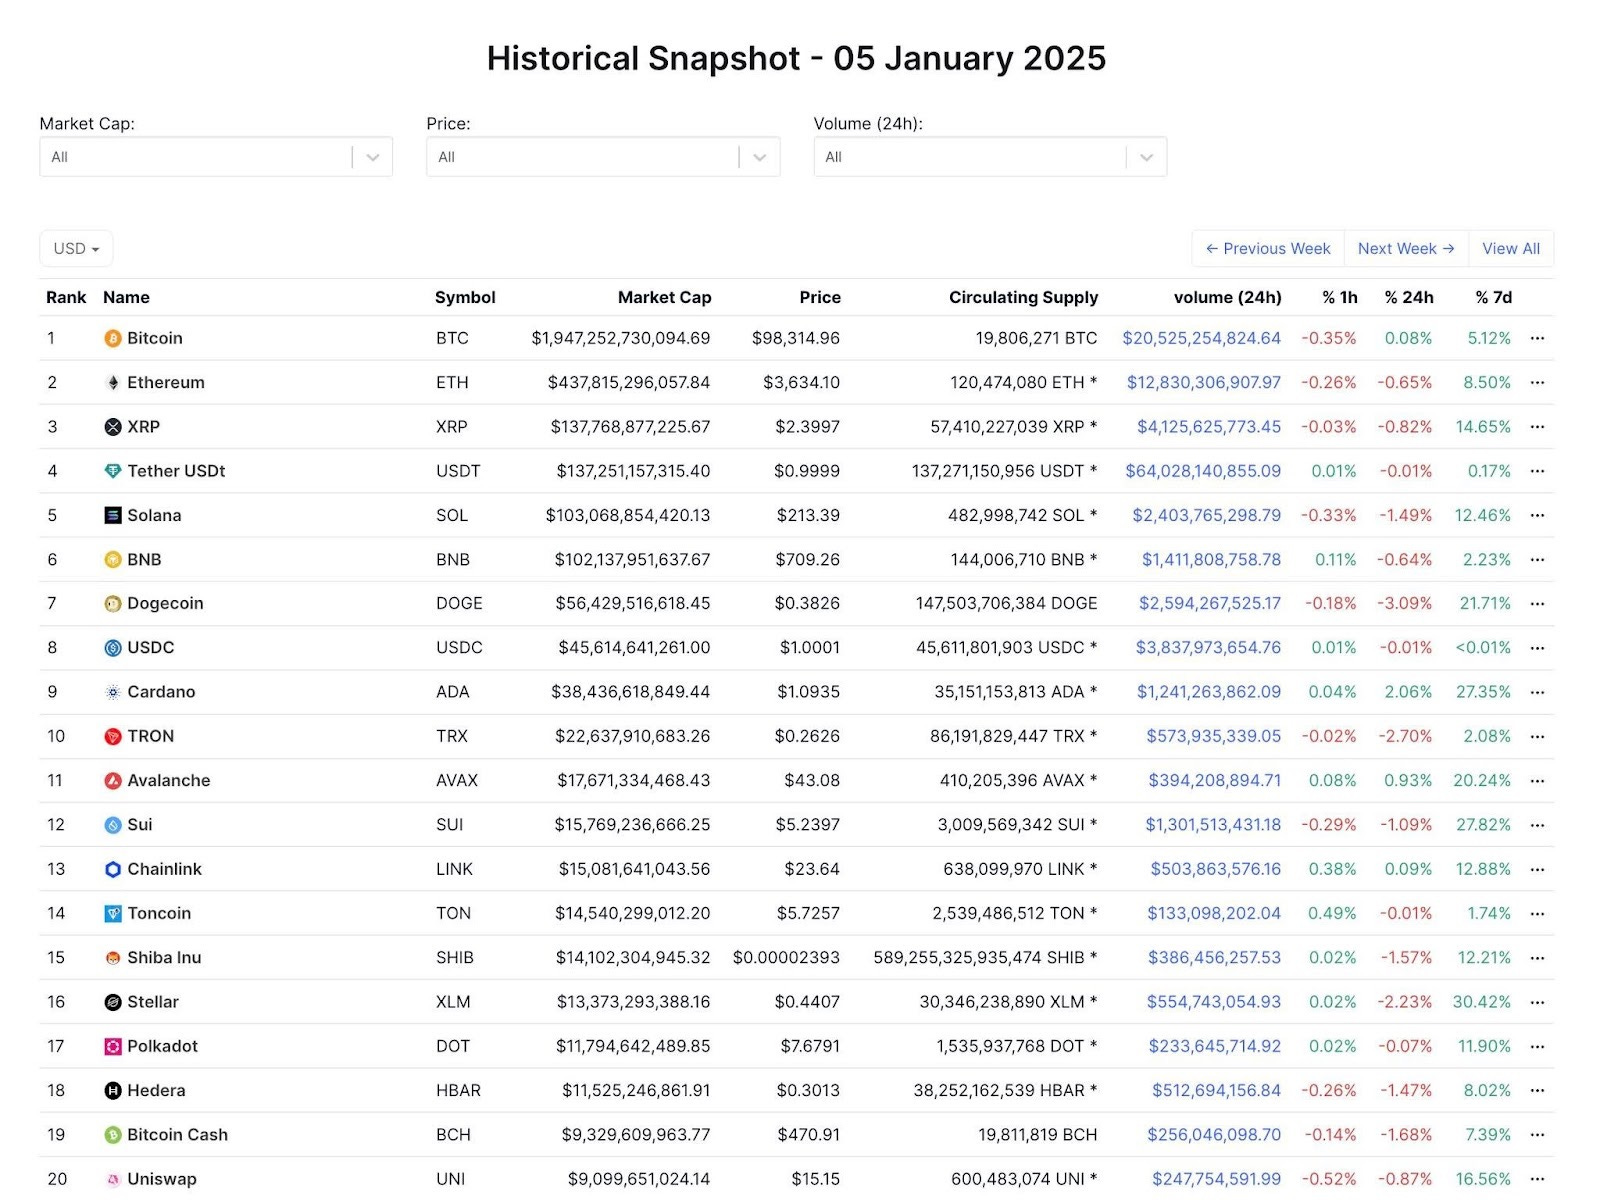Viewport: 1600px width, 1200px height.
Task: Click the Solana logo icon
Action: point(113,516)
